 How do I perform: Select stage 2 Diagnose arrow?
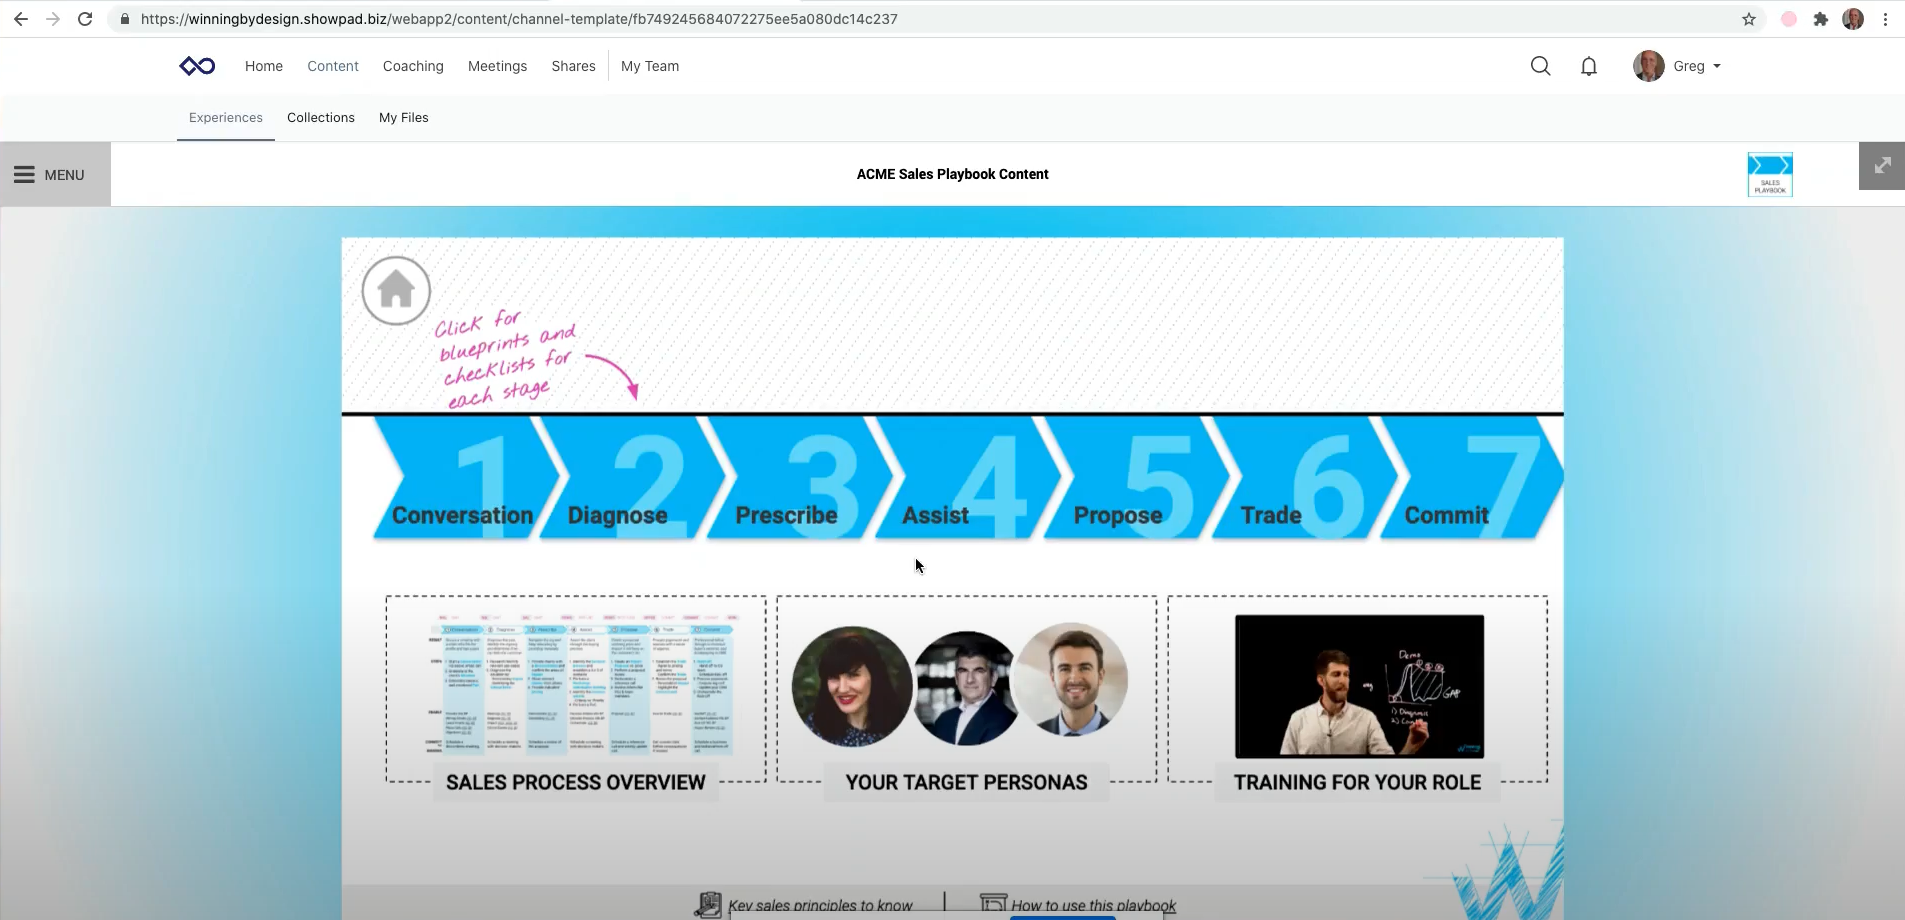pos(625,480)
